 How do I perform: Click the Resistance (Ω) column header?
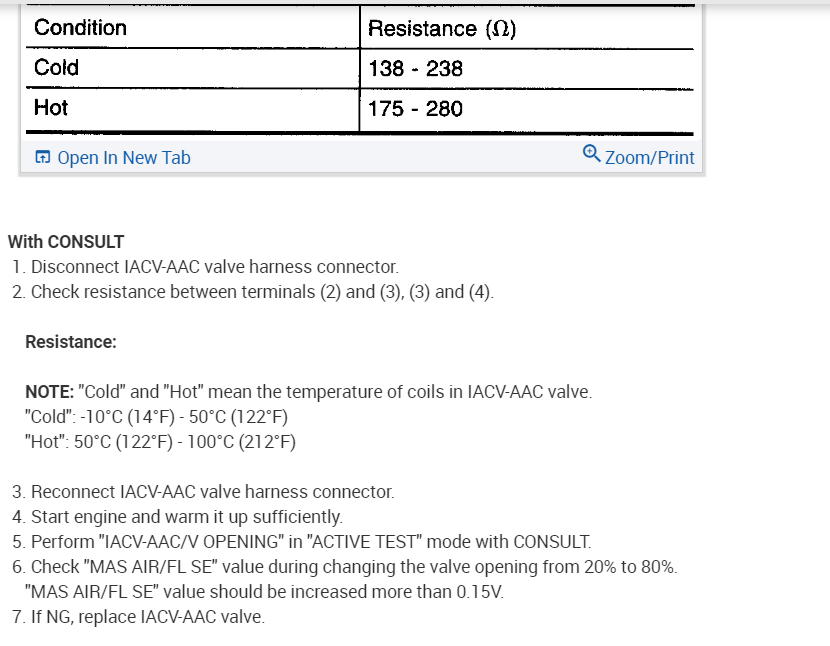click(441, 29)
